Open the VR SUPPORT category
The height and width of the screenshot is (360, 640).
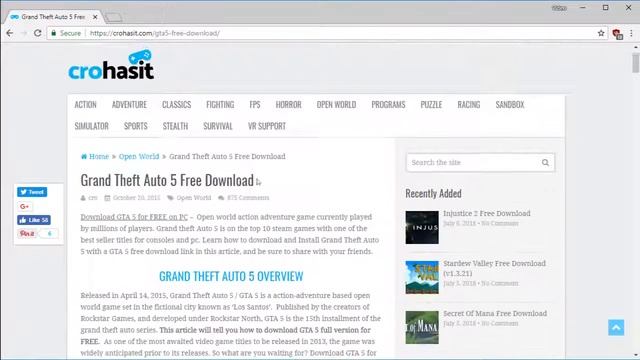tap(267, 126)
